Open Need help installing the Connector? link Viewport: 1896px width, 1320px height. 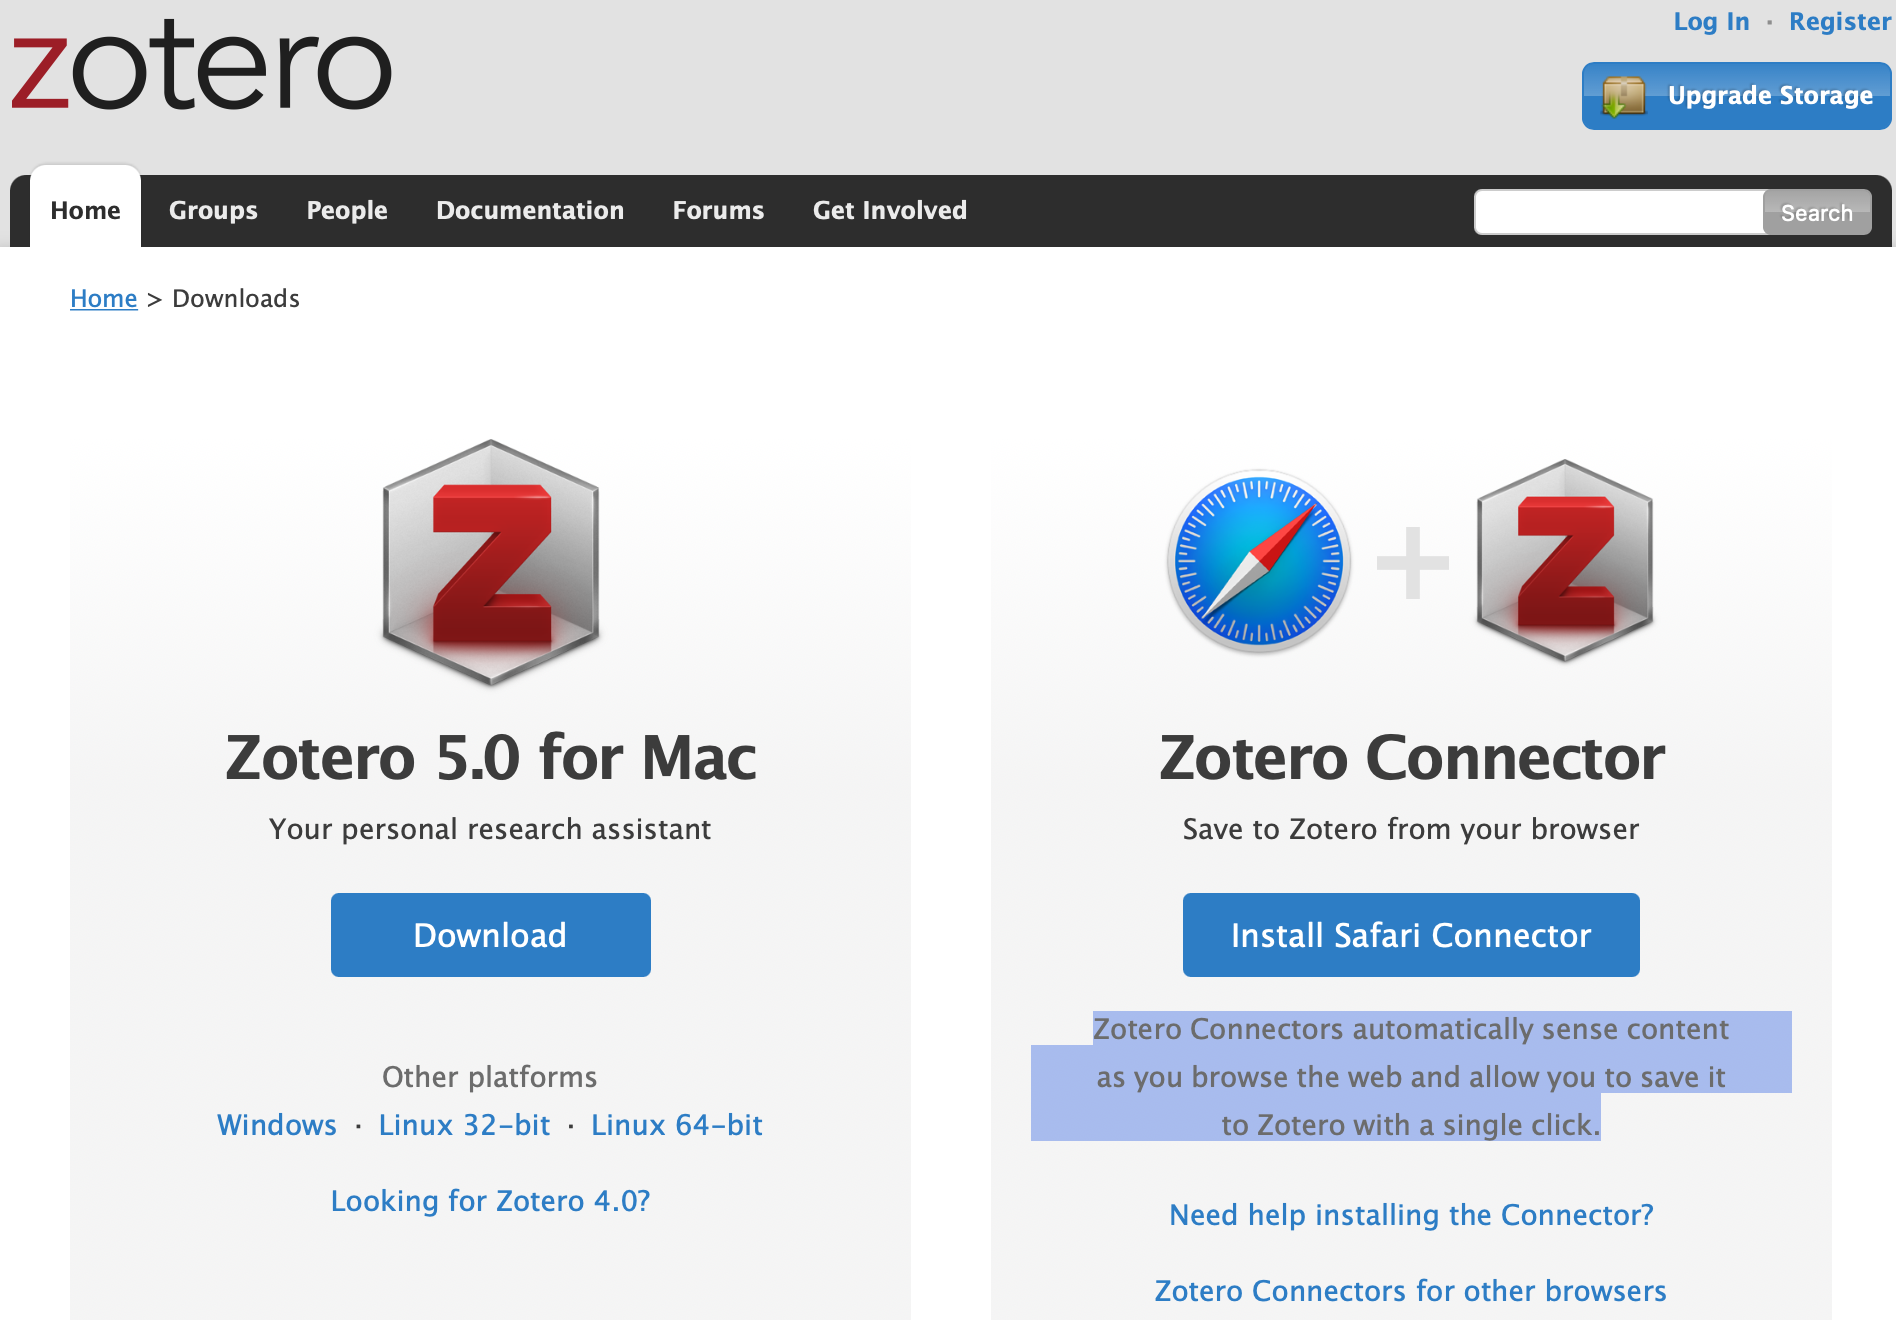[x=1411, y=1215]
